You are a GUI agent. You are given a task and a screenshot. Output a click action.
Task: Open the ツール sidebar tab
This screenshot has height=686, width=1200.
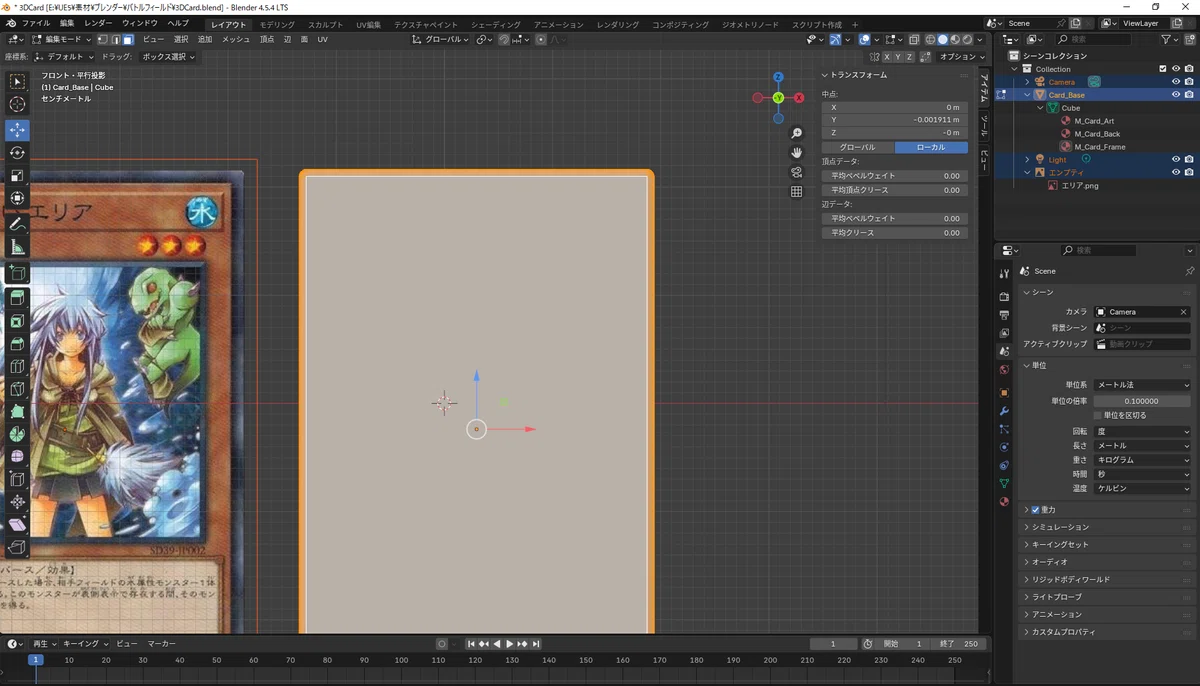[x=984, y=125]
